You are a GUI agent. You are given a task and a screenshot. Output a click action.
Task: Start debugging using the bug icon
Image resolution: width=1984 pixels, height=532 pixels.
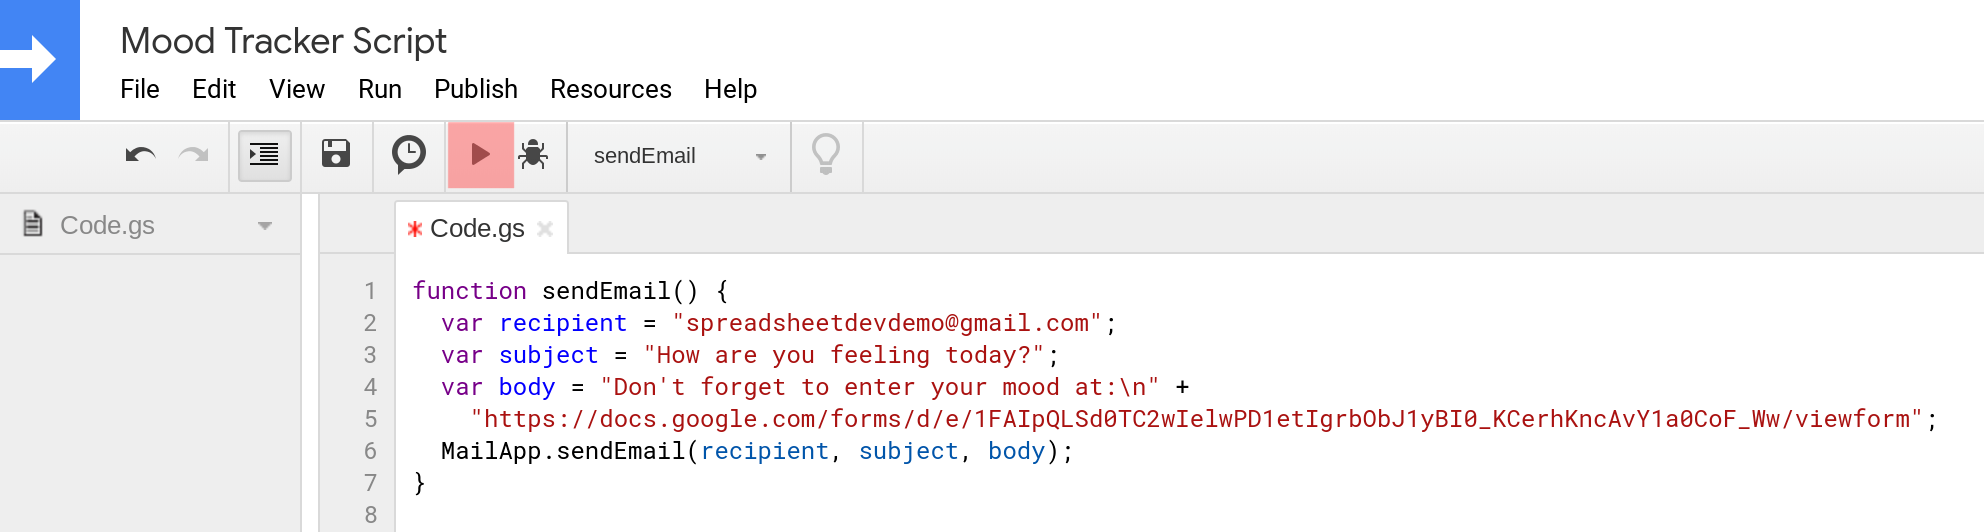[x=534, y=154]
